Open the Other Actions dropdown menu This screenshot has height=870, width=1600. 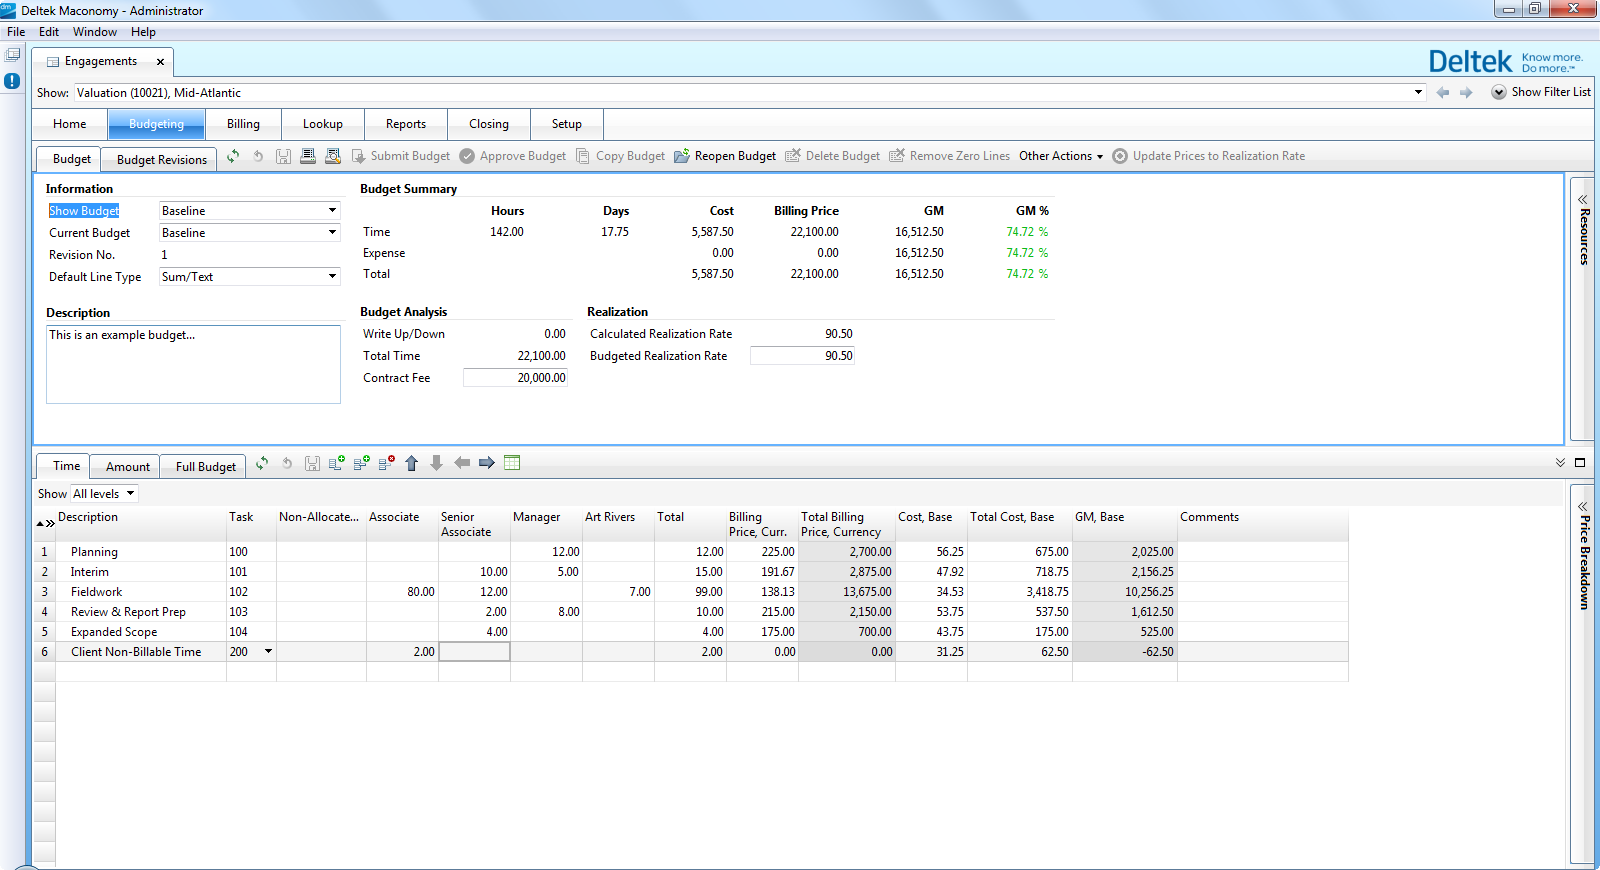[1060, 156]
